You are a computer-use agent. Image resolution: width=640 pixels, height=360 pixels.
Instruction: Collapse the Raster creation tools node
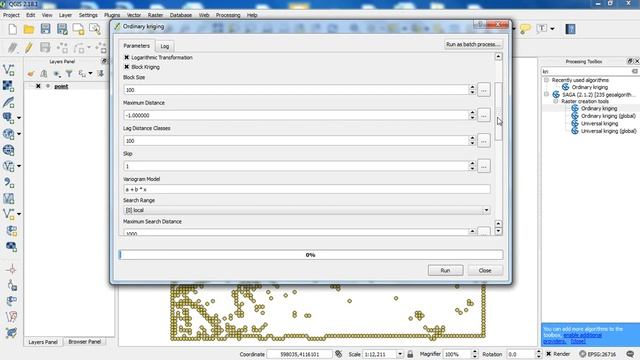tap(556, 101)
